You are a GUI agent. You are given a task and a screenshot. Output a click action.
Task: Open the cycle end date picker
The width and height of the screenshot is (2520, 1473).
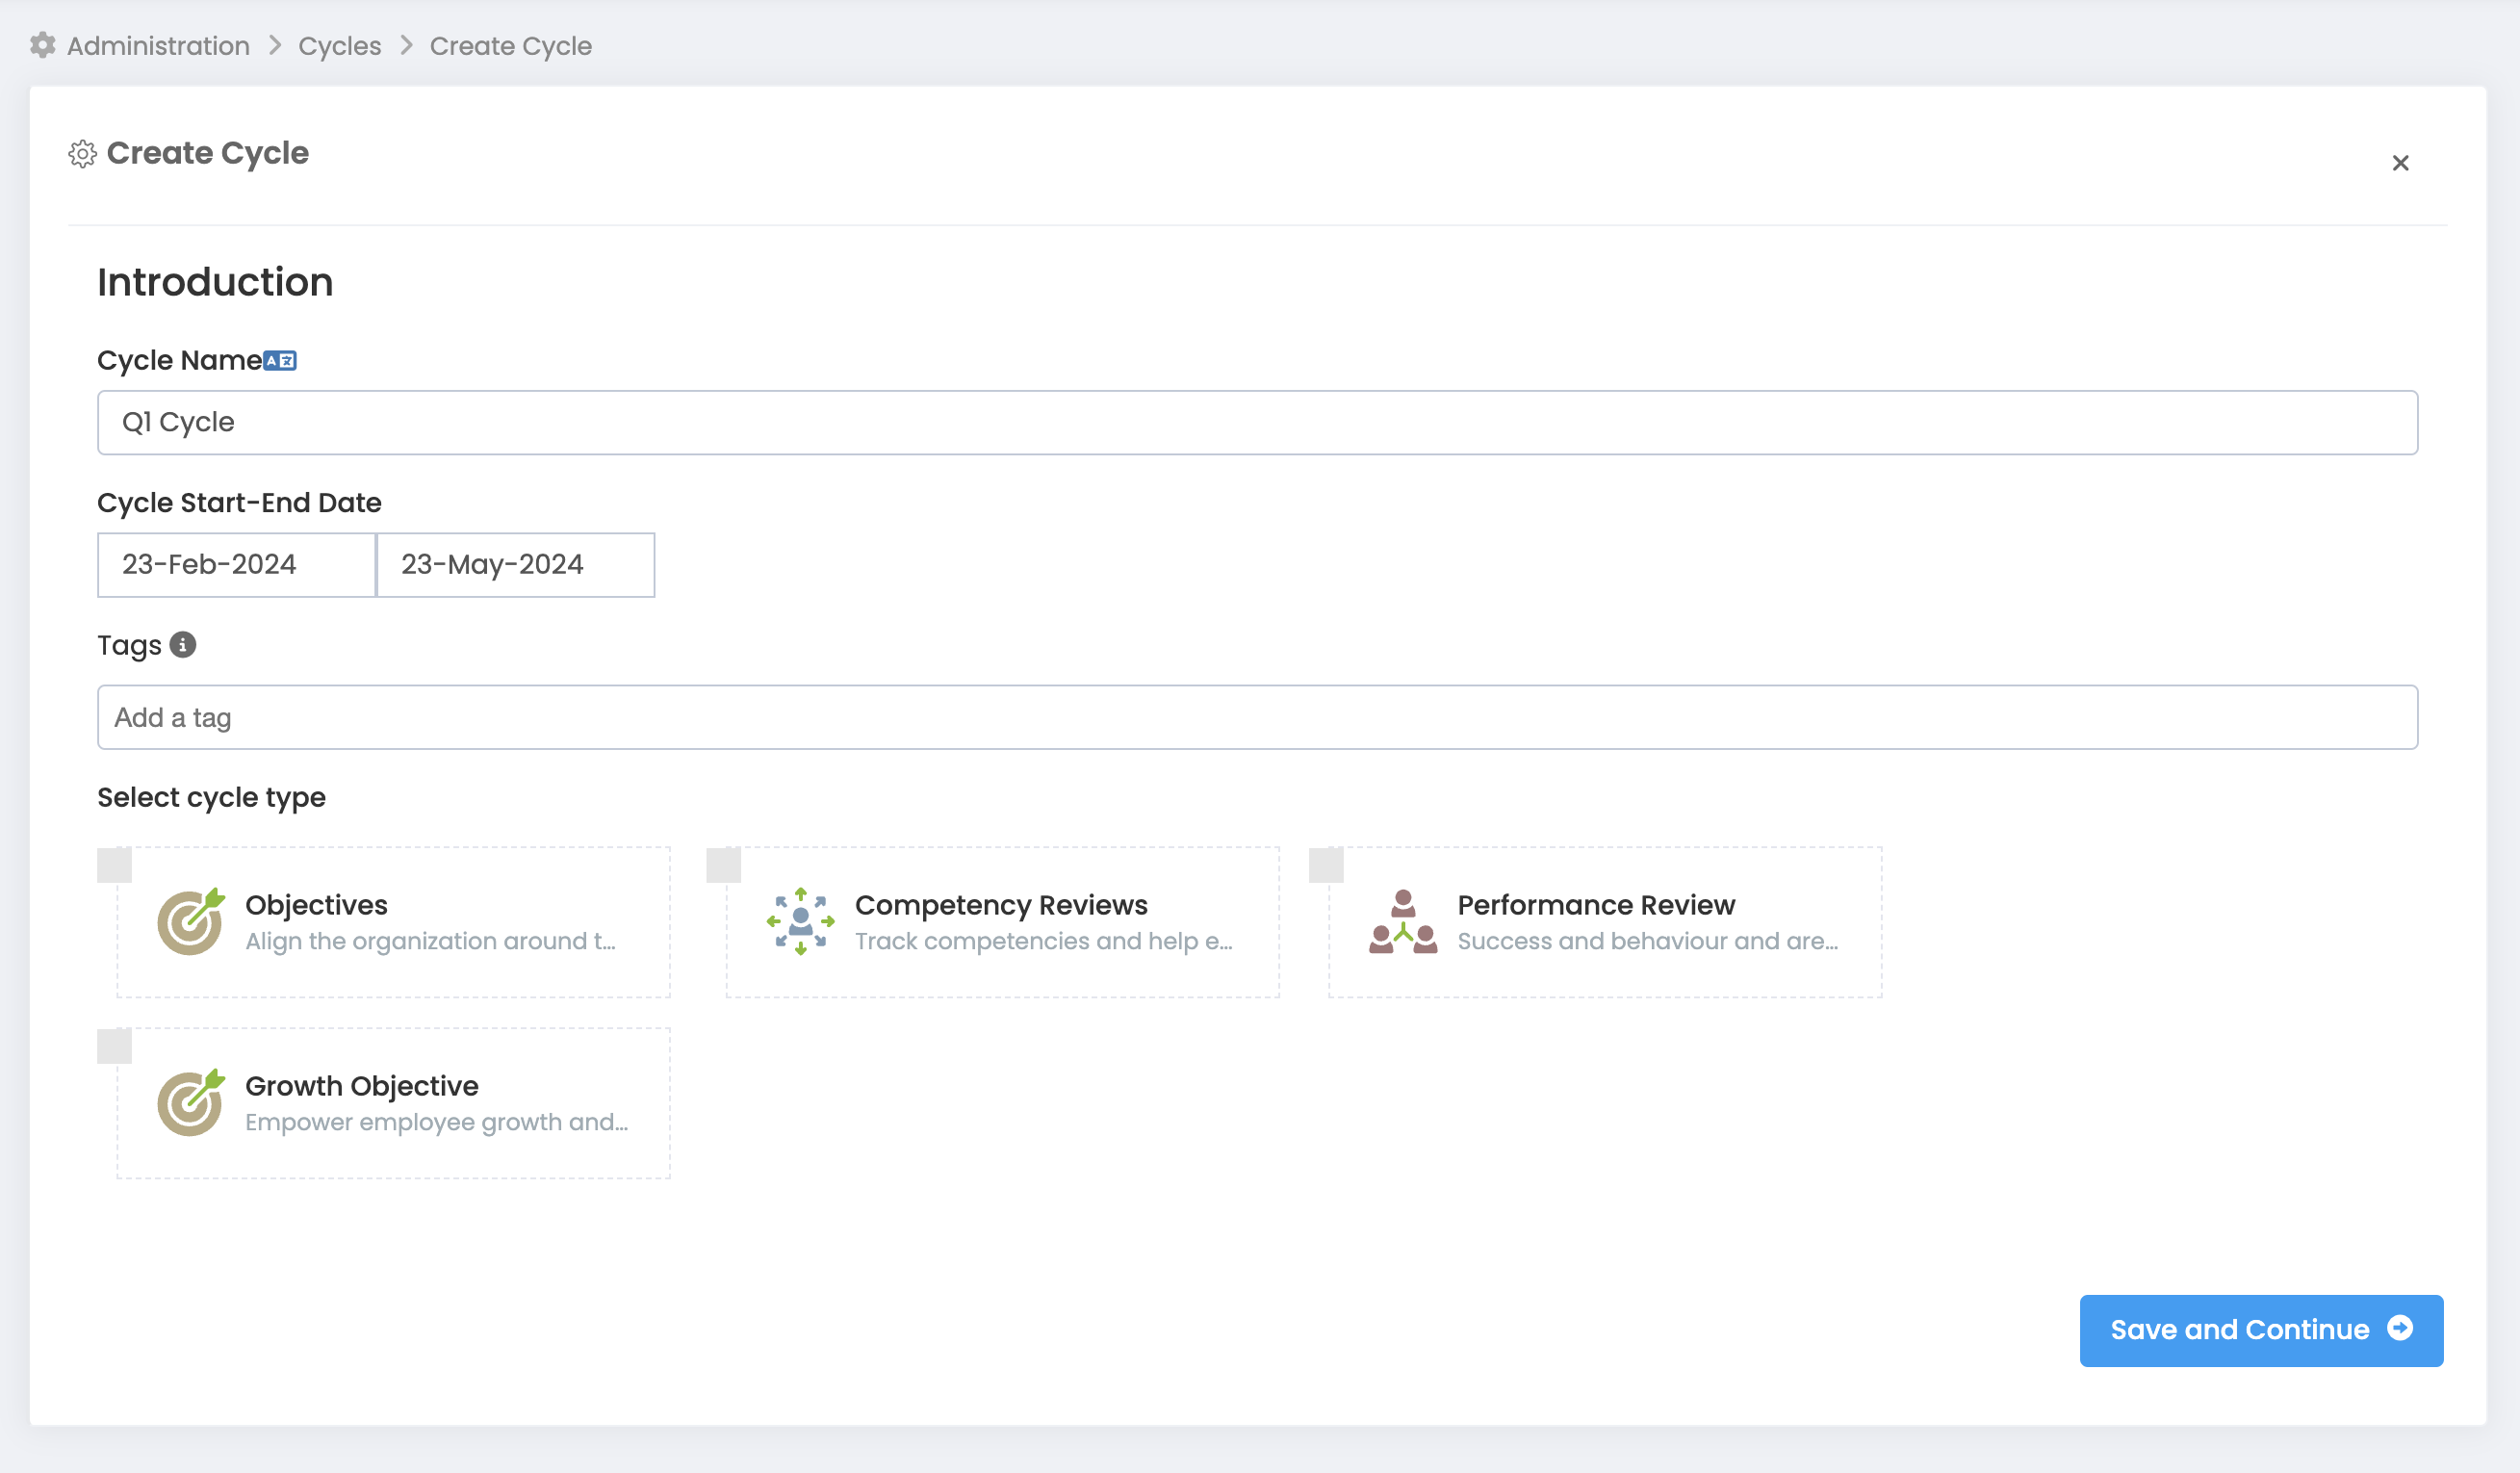tap(515, 565)
